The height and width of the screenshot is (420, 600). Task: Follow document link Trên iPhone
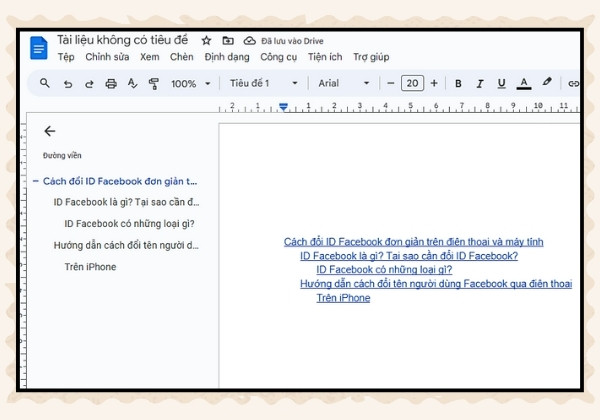[x=343, y=298]
